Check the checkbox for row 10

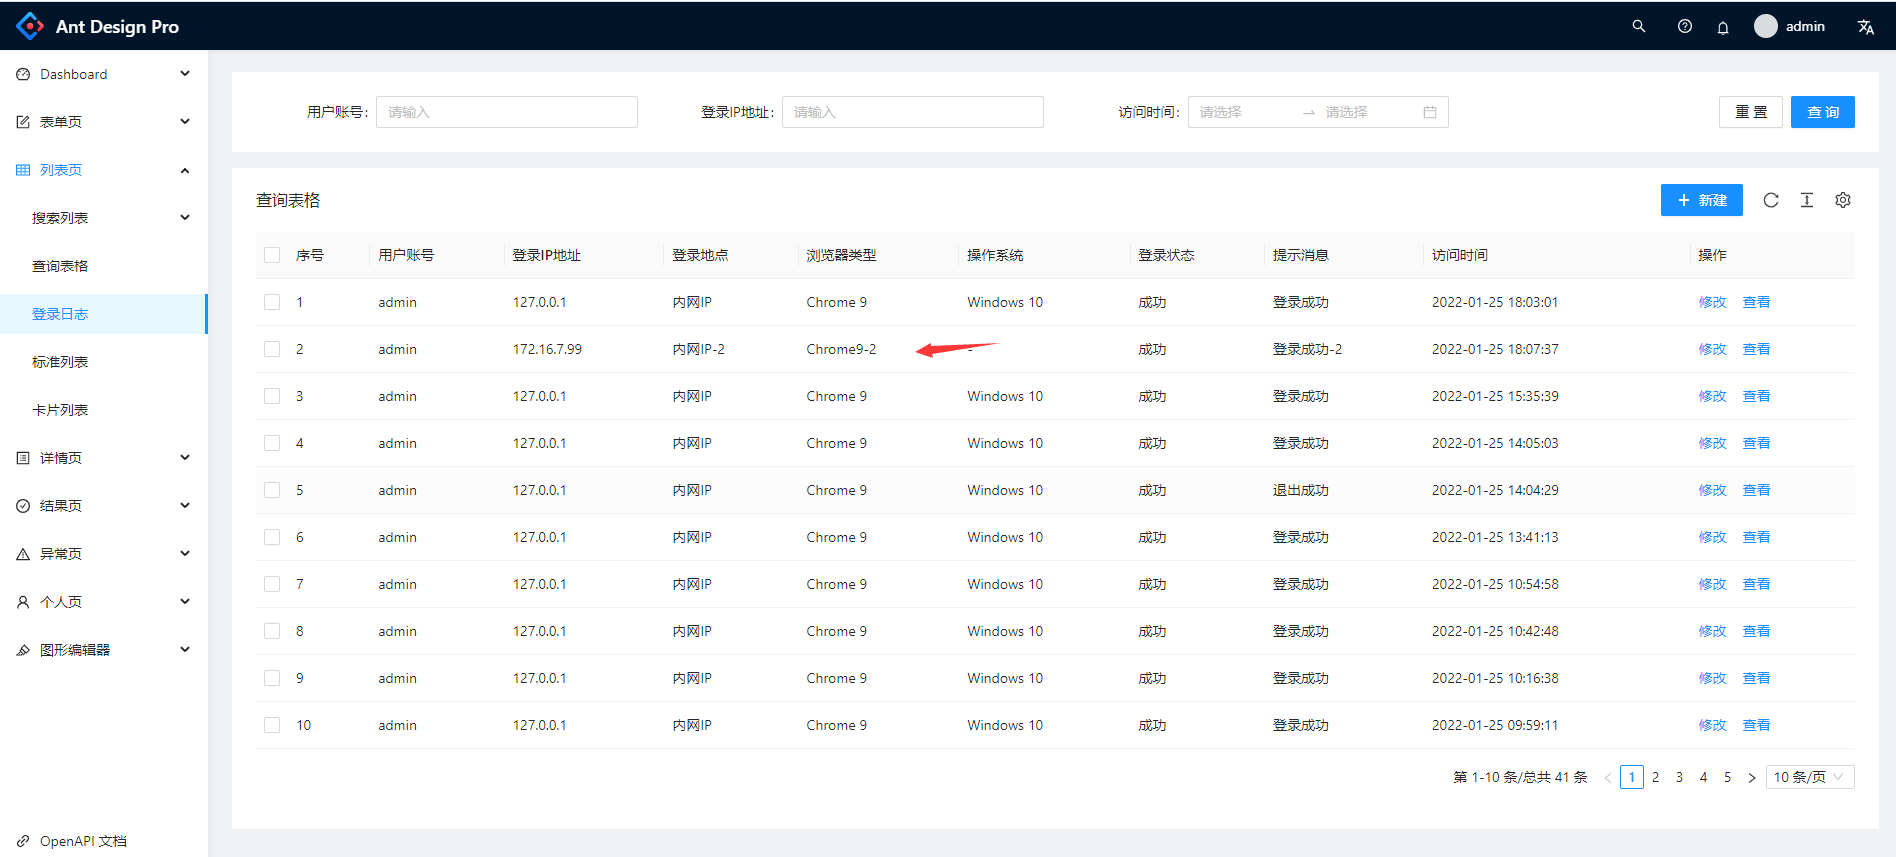tap(272, 725)
